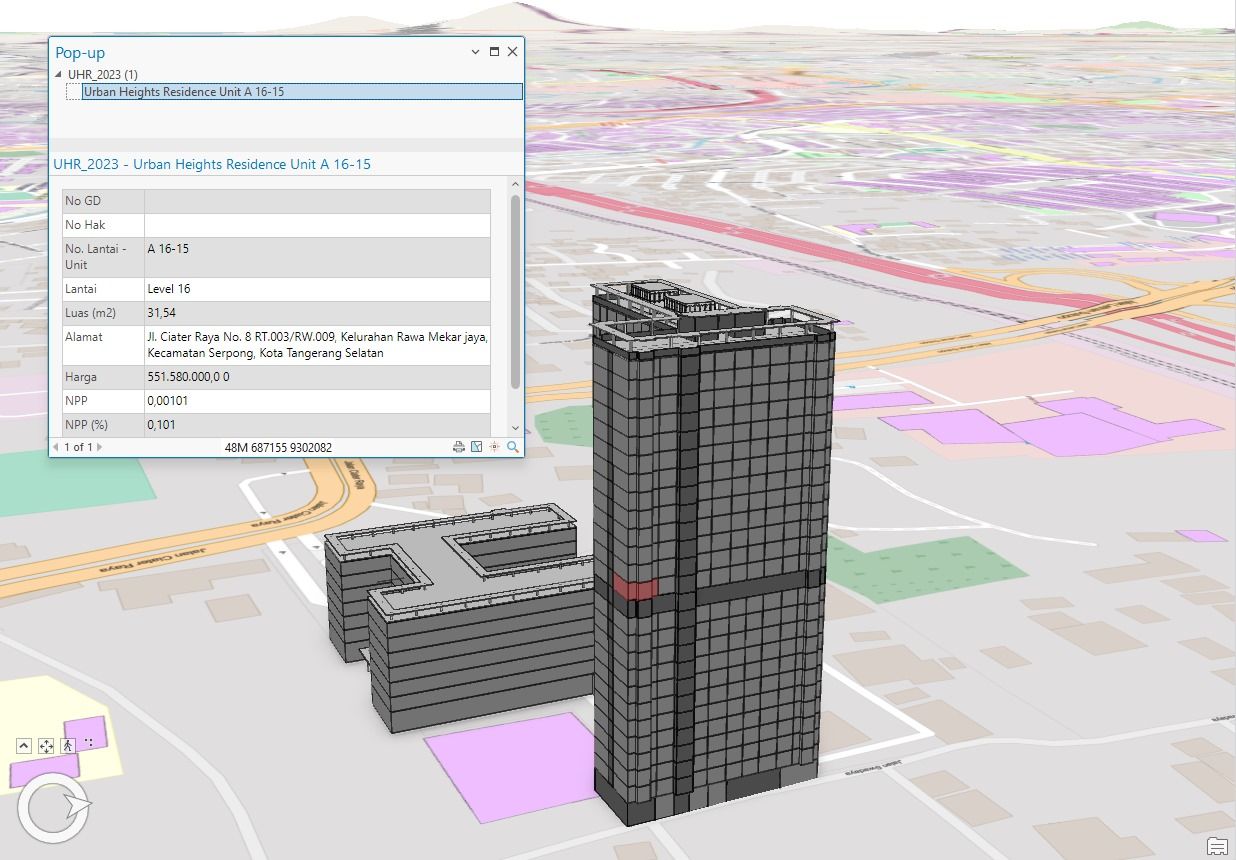
Task: Click the 'No GD' field label
Action: (83, 201)
